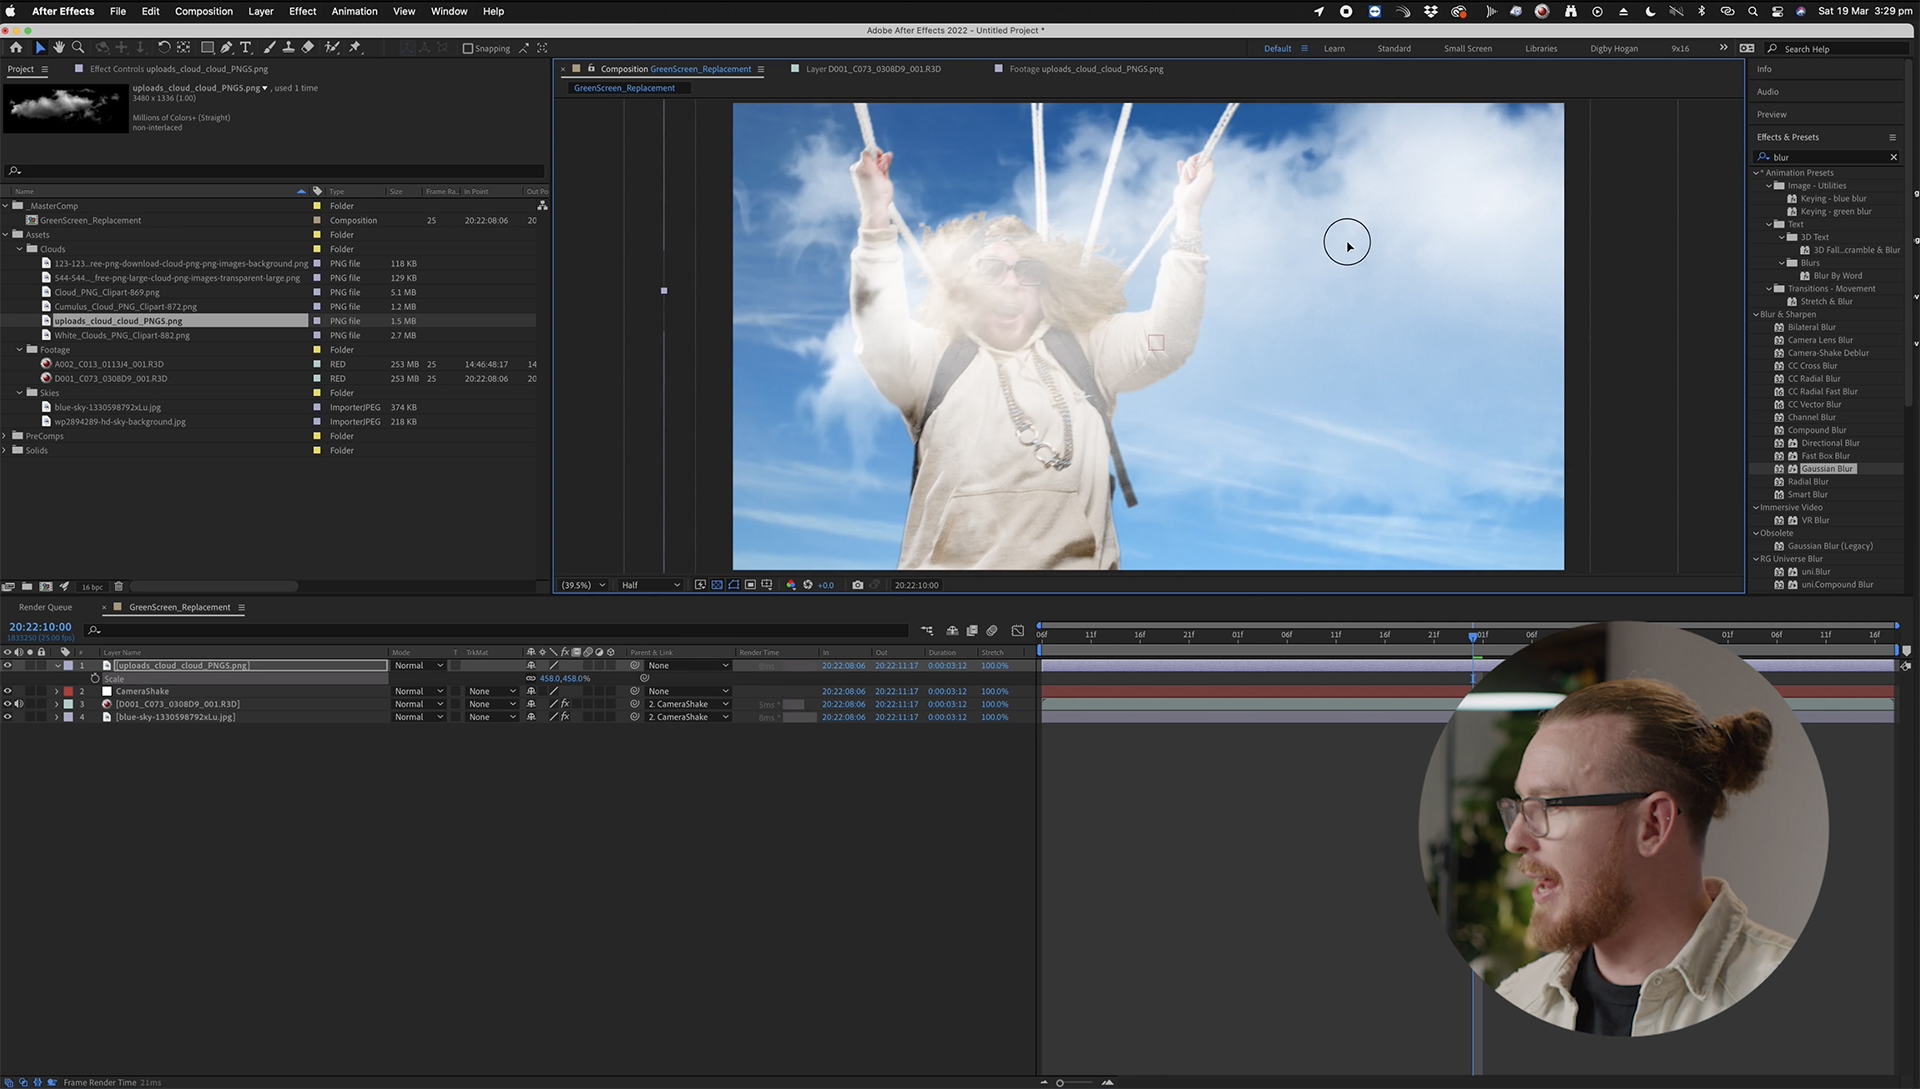Viewport: 1920px width, 1089px height.
Task: Hide the uploads_cloud_cloud_PNG5.png layer eye
Action: (x=7, y=666)
